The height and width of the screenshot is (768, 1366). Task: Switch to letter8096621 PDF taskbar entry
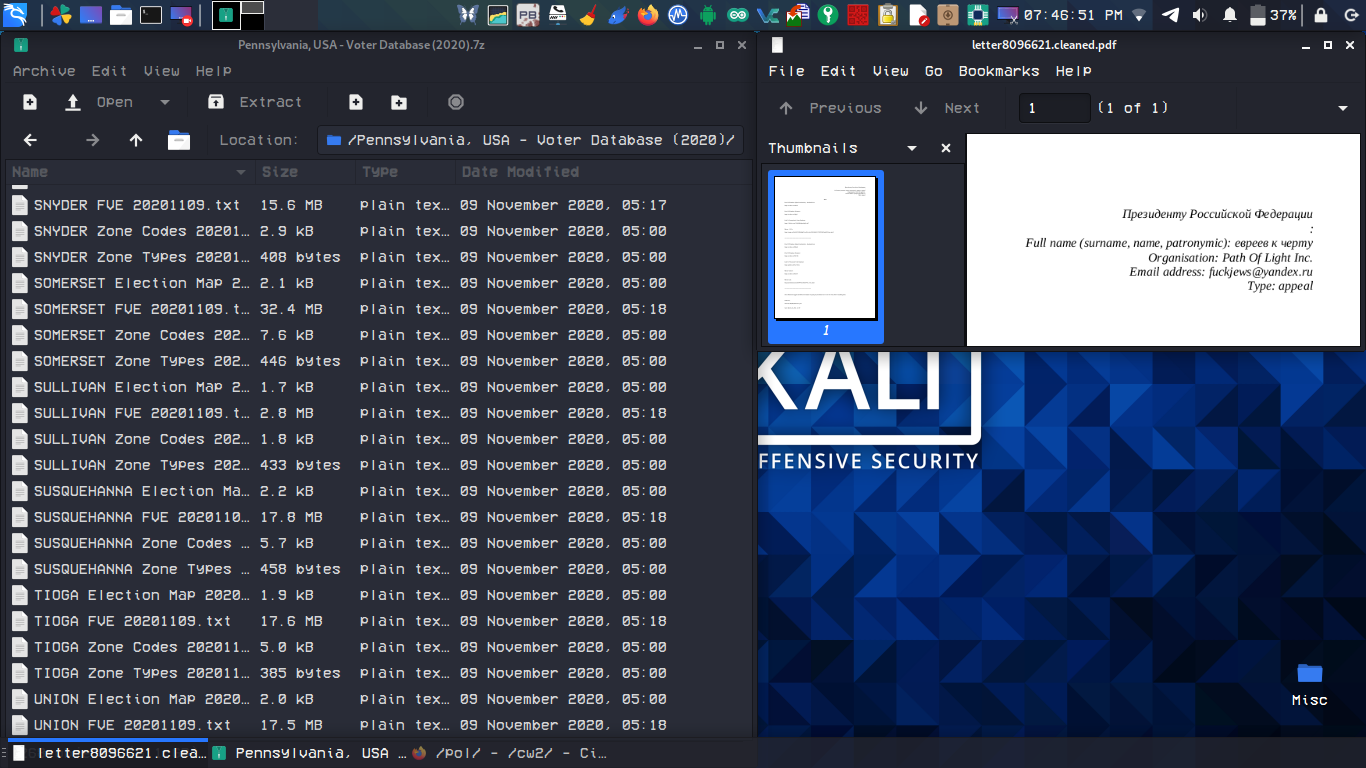coord(108,753)
